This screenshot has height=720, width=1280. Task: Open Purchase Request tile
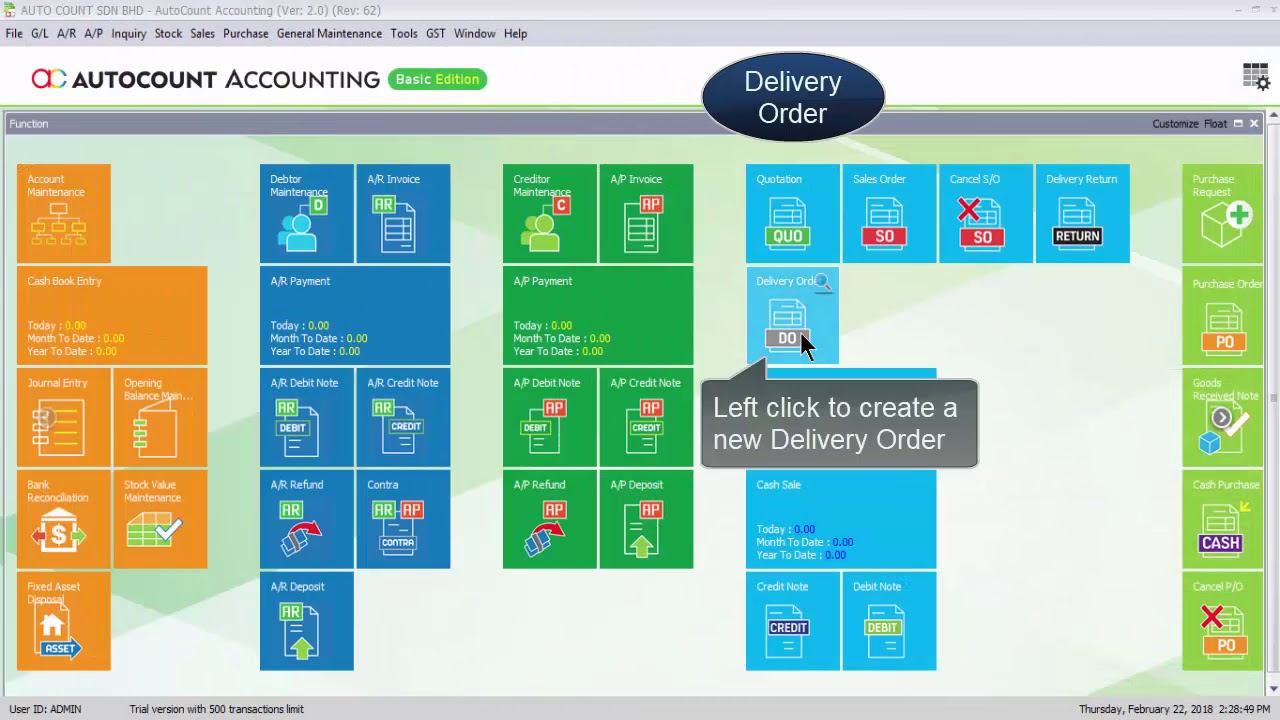tap(1222, 214)
